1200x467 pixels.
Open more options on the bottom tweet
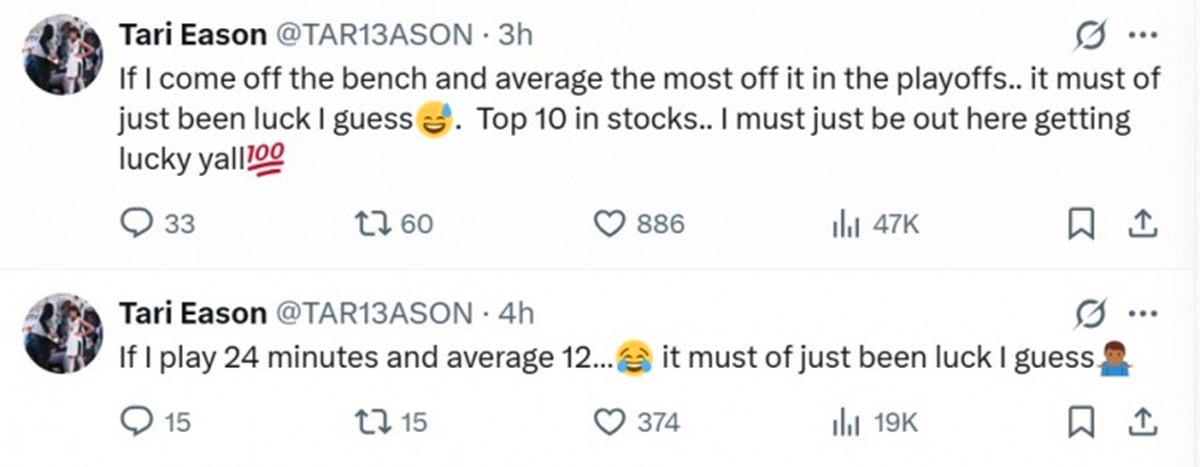1141,314
